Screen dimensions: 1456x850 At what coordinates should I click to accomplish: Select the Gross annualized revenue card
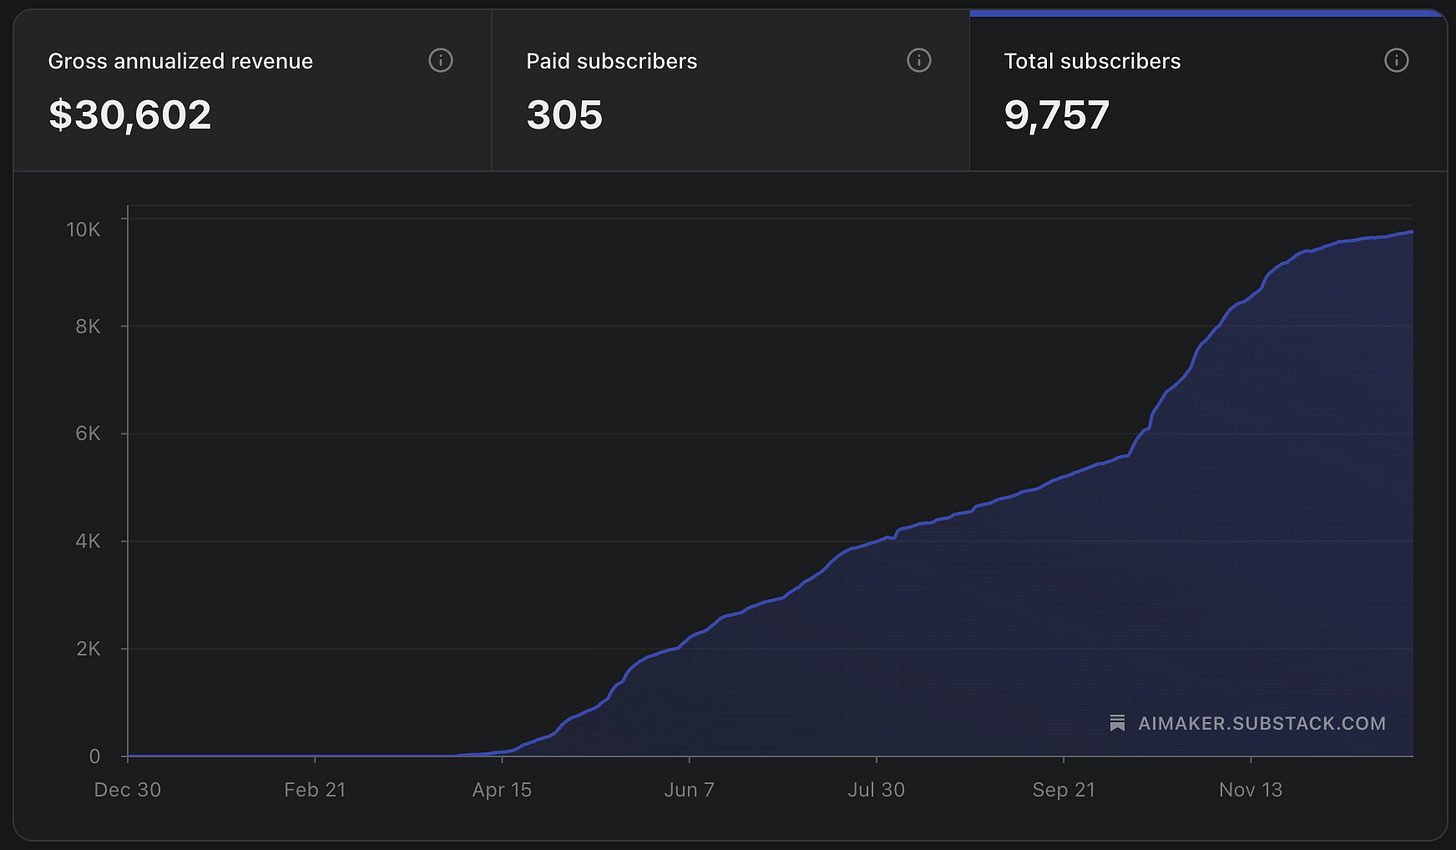coord(250,90)
